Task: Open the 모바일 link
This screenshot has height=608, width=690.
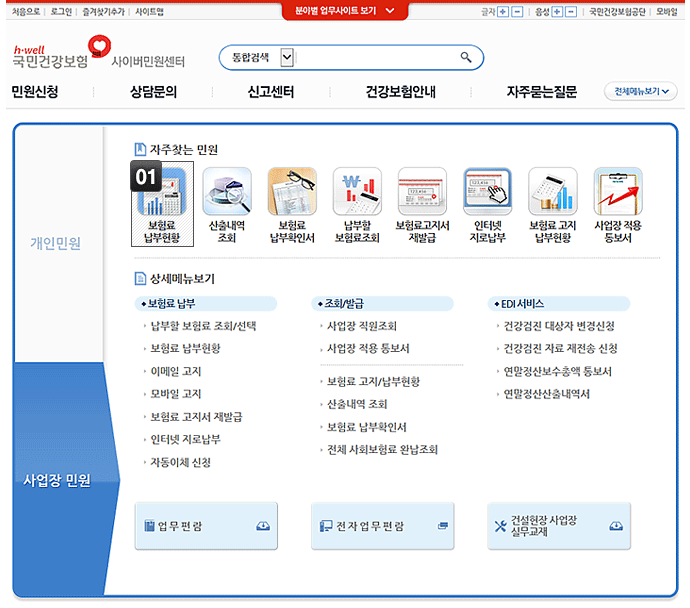Action: coord(667,12)
